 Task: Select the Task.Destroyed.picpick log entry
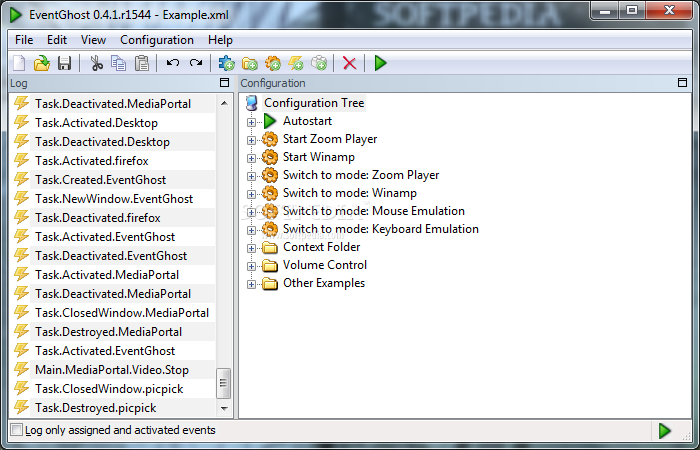coord(96,408)
